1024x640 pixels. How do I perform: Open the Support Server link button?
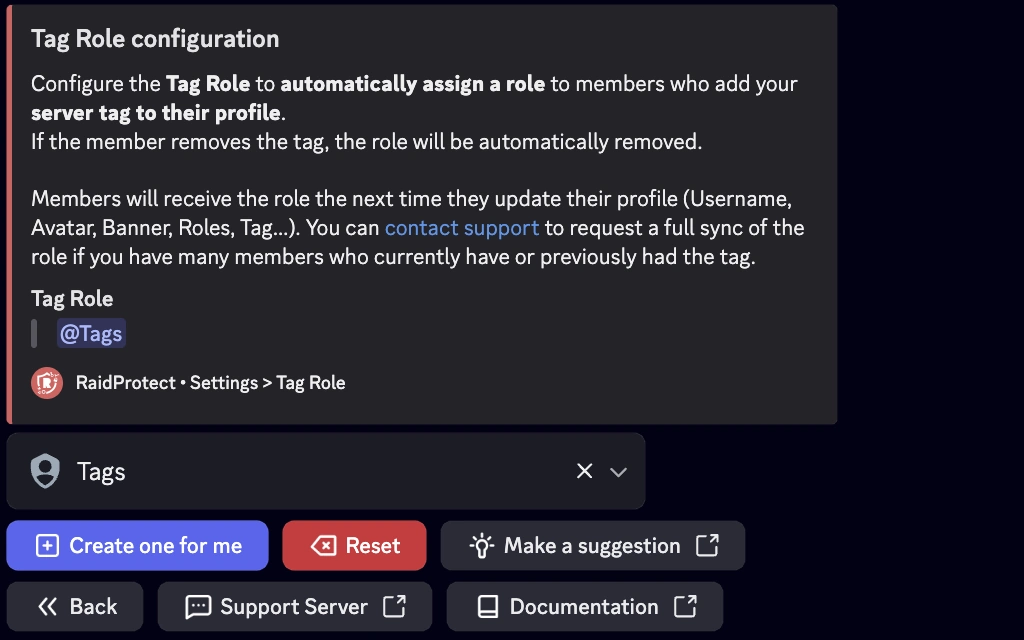(294, 607)
